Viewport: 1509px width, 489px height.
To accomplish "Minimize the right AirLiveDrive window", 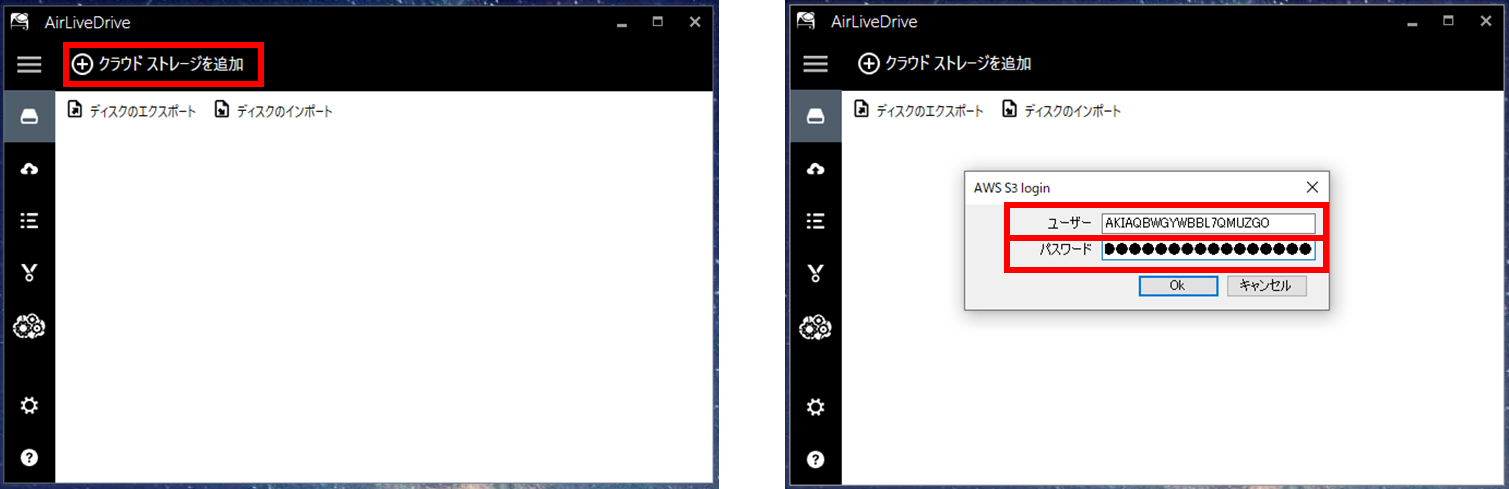I will pos(1410,22).
